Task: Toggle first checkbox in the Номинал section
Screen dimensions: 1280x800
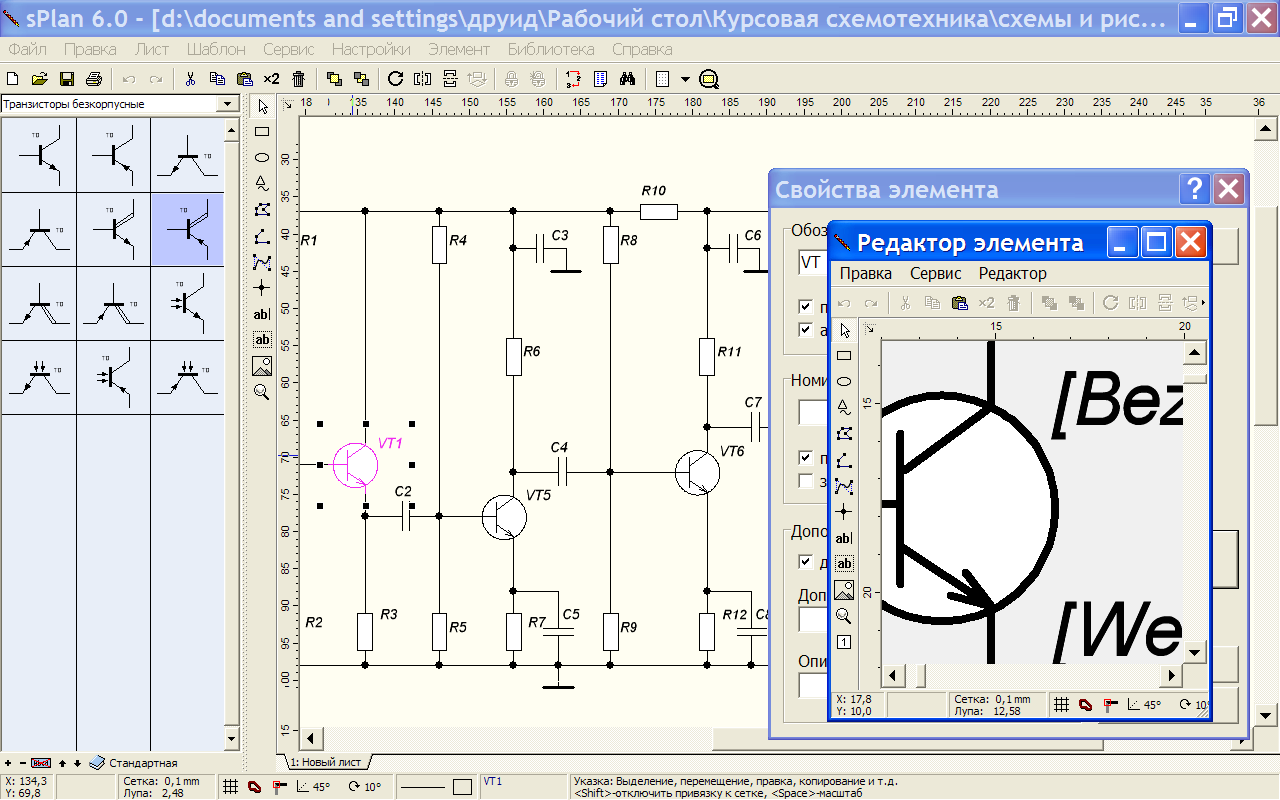Action: (x=805, y=457)
